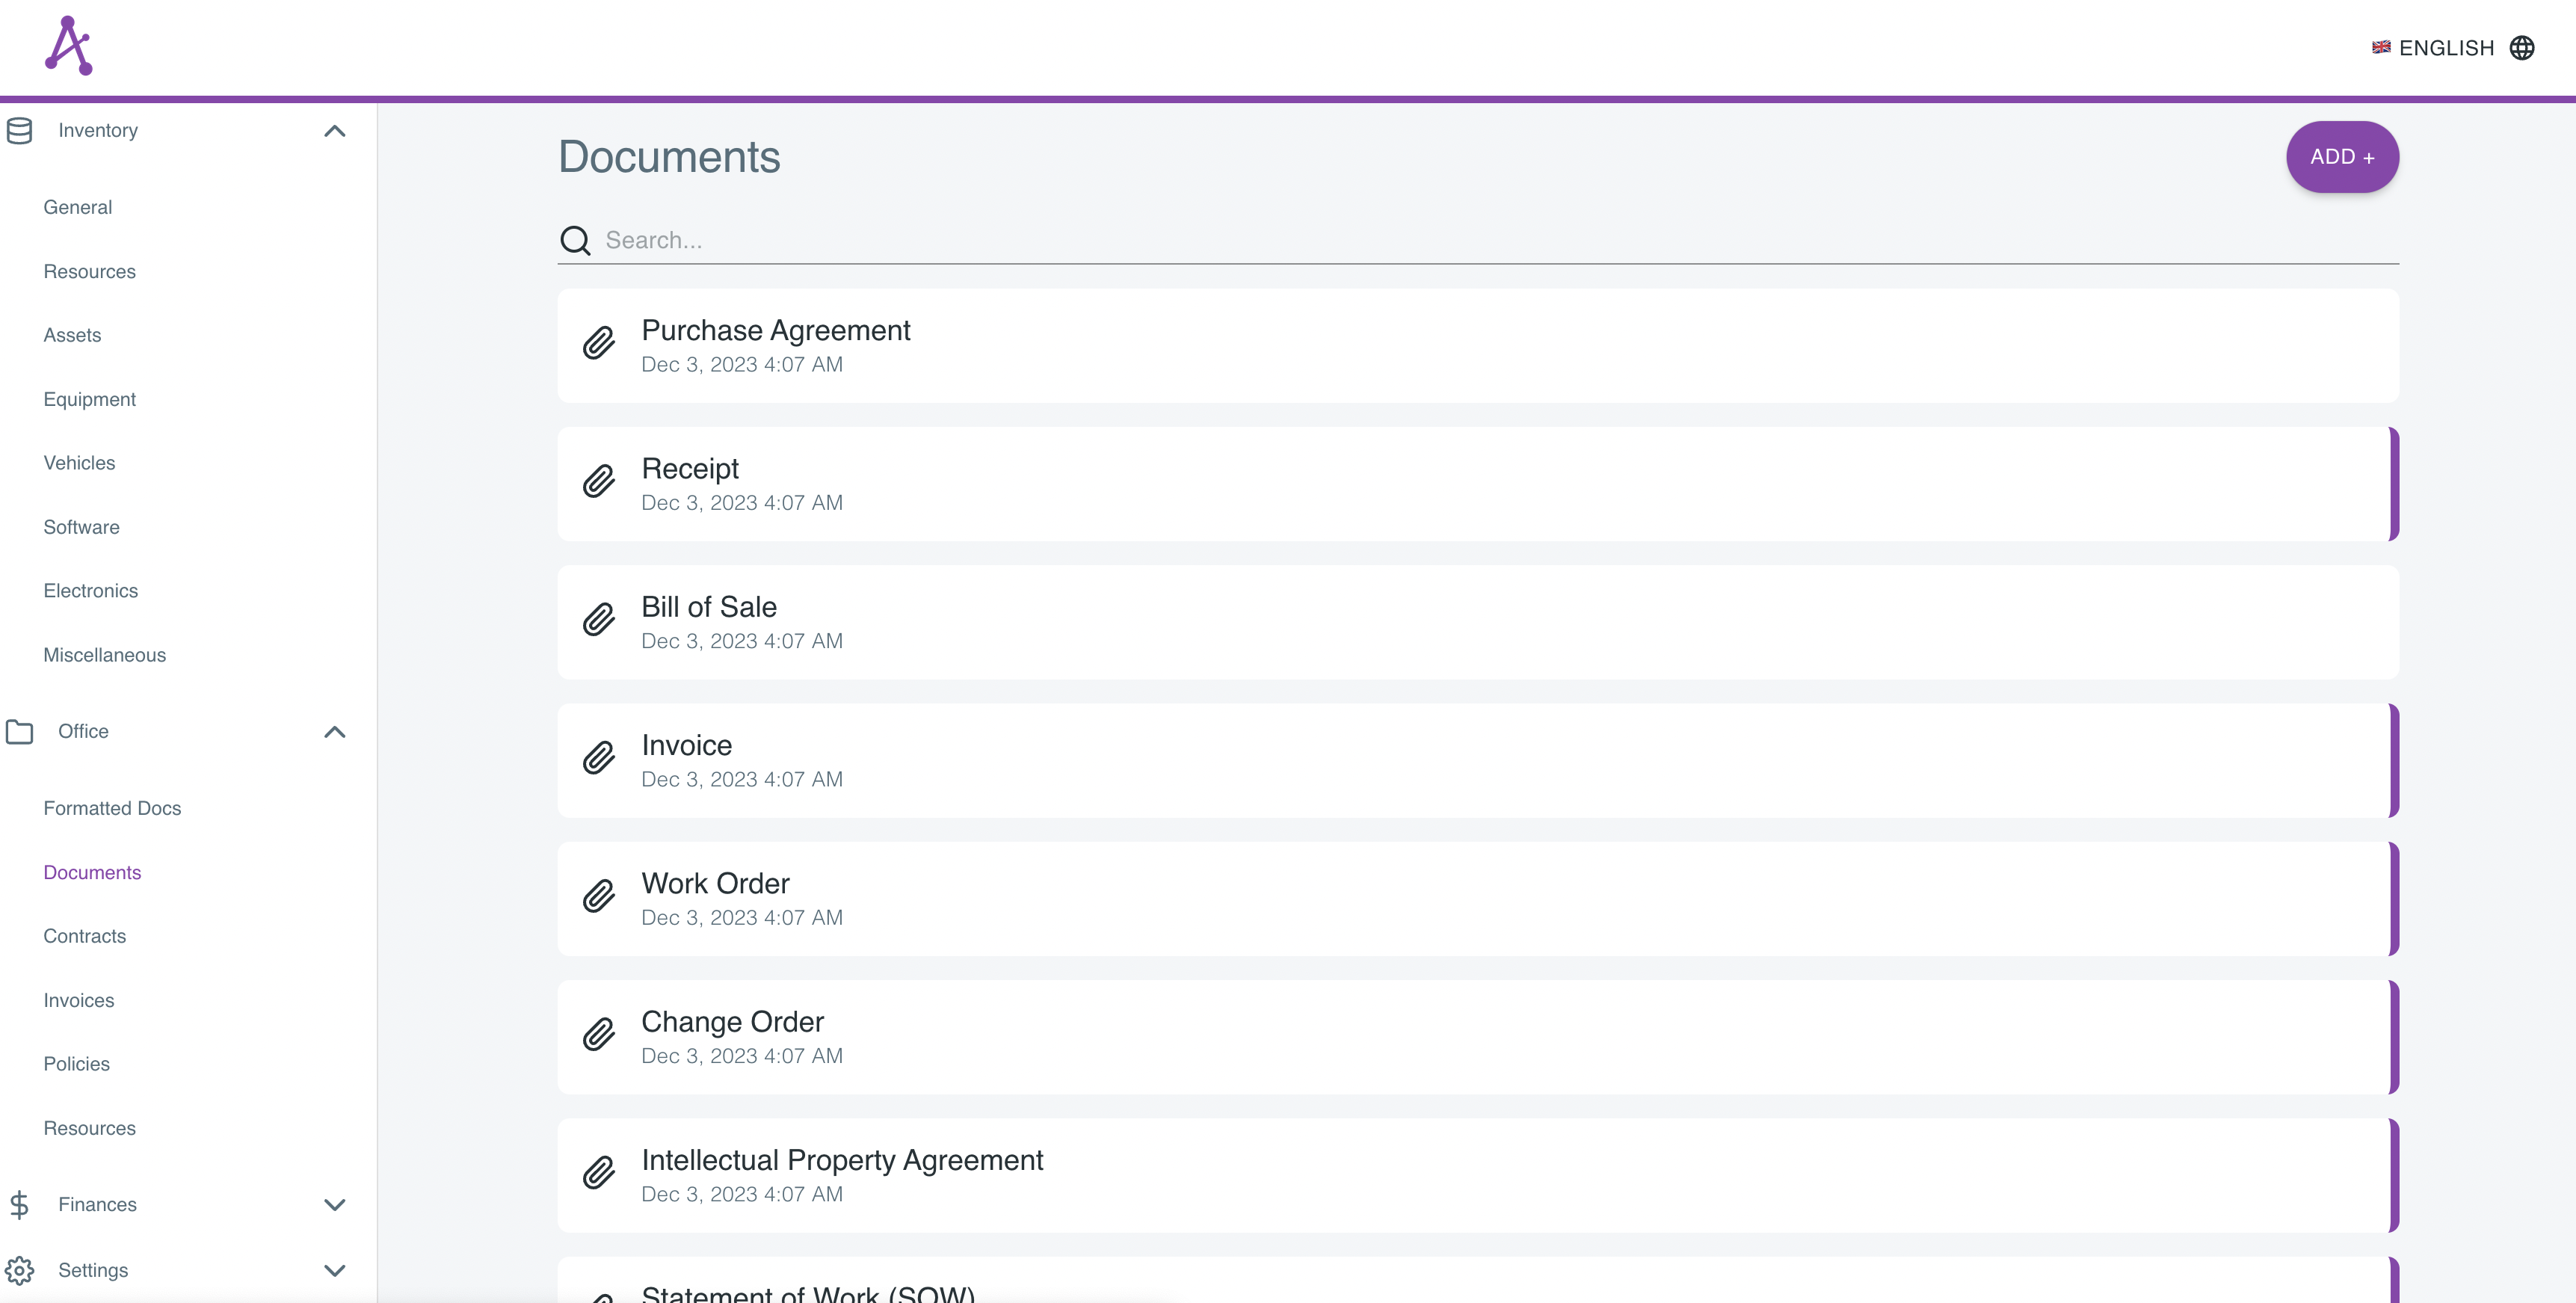Screen dimensions: 2576x1303
Task: Open the Bill of Sale document
Action: pyautogui.click(x=709, y=607)
